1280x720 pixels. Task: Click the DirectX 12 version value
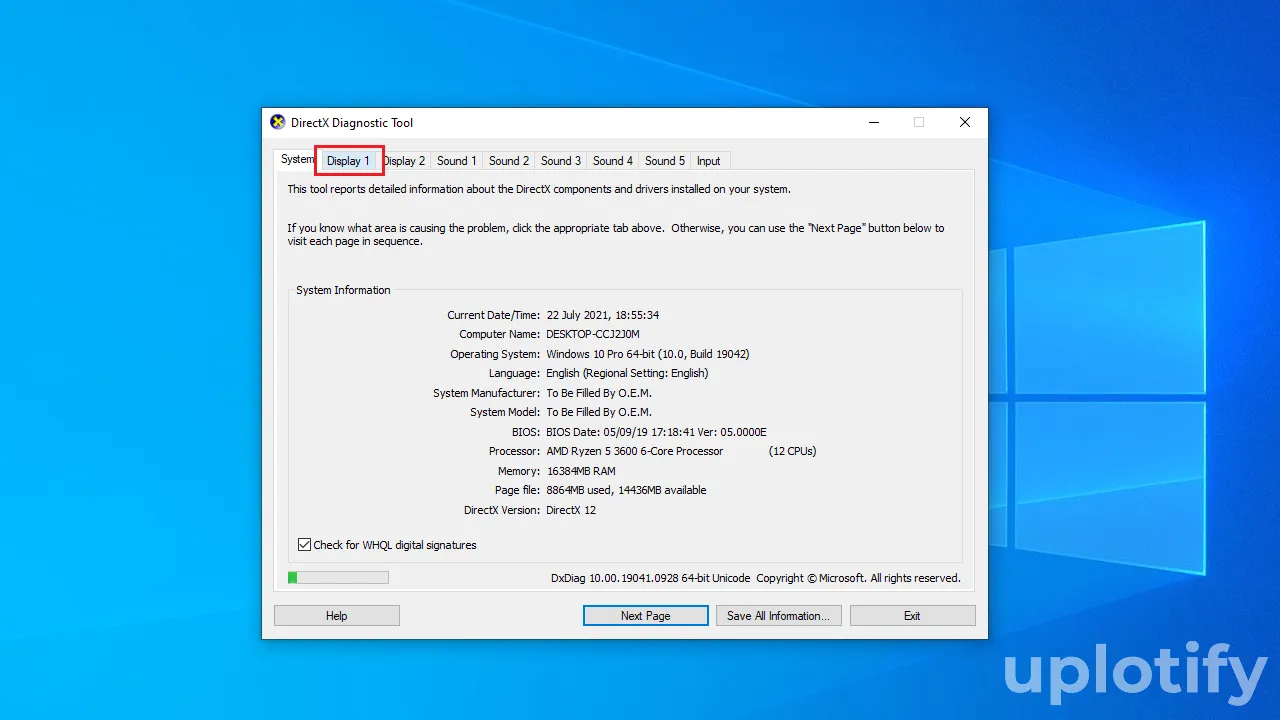pos(571,510)
